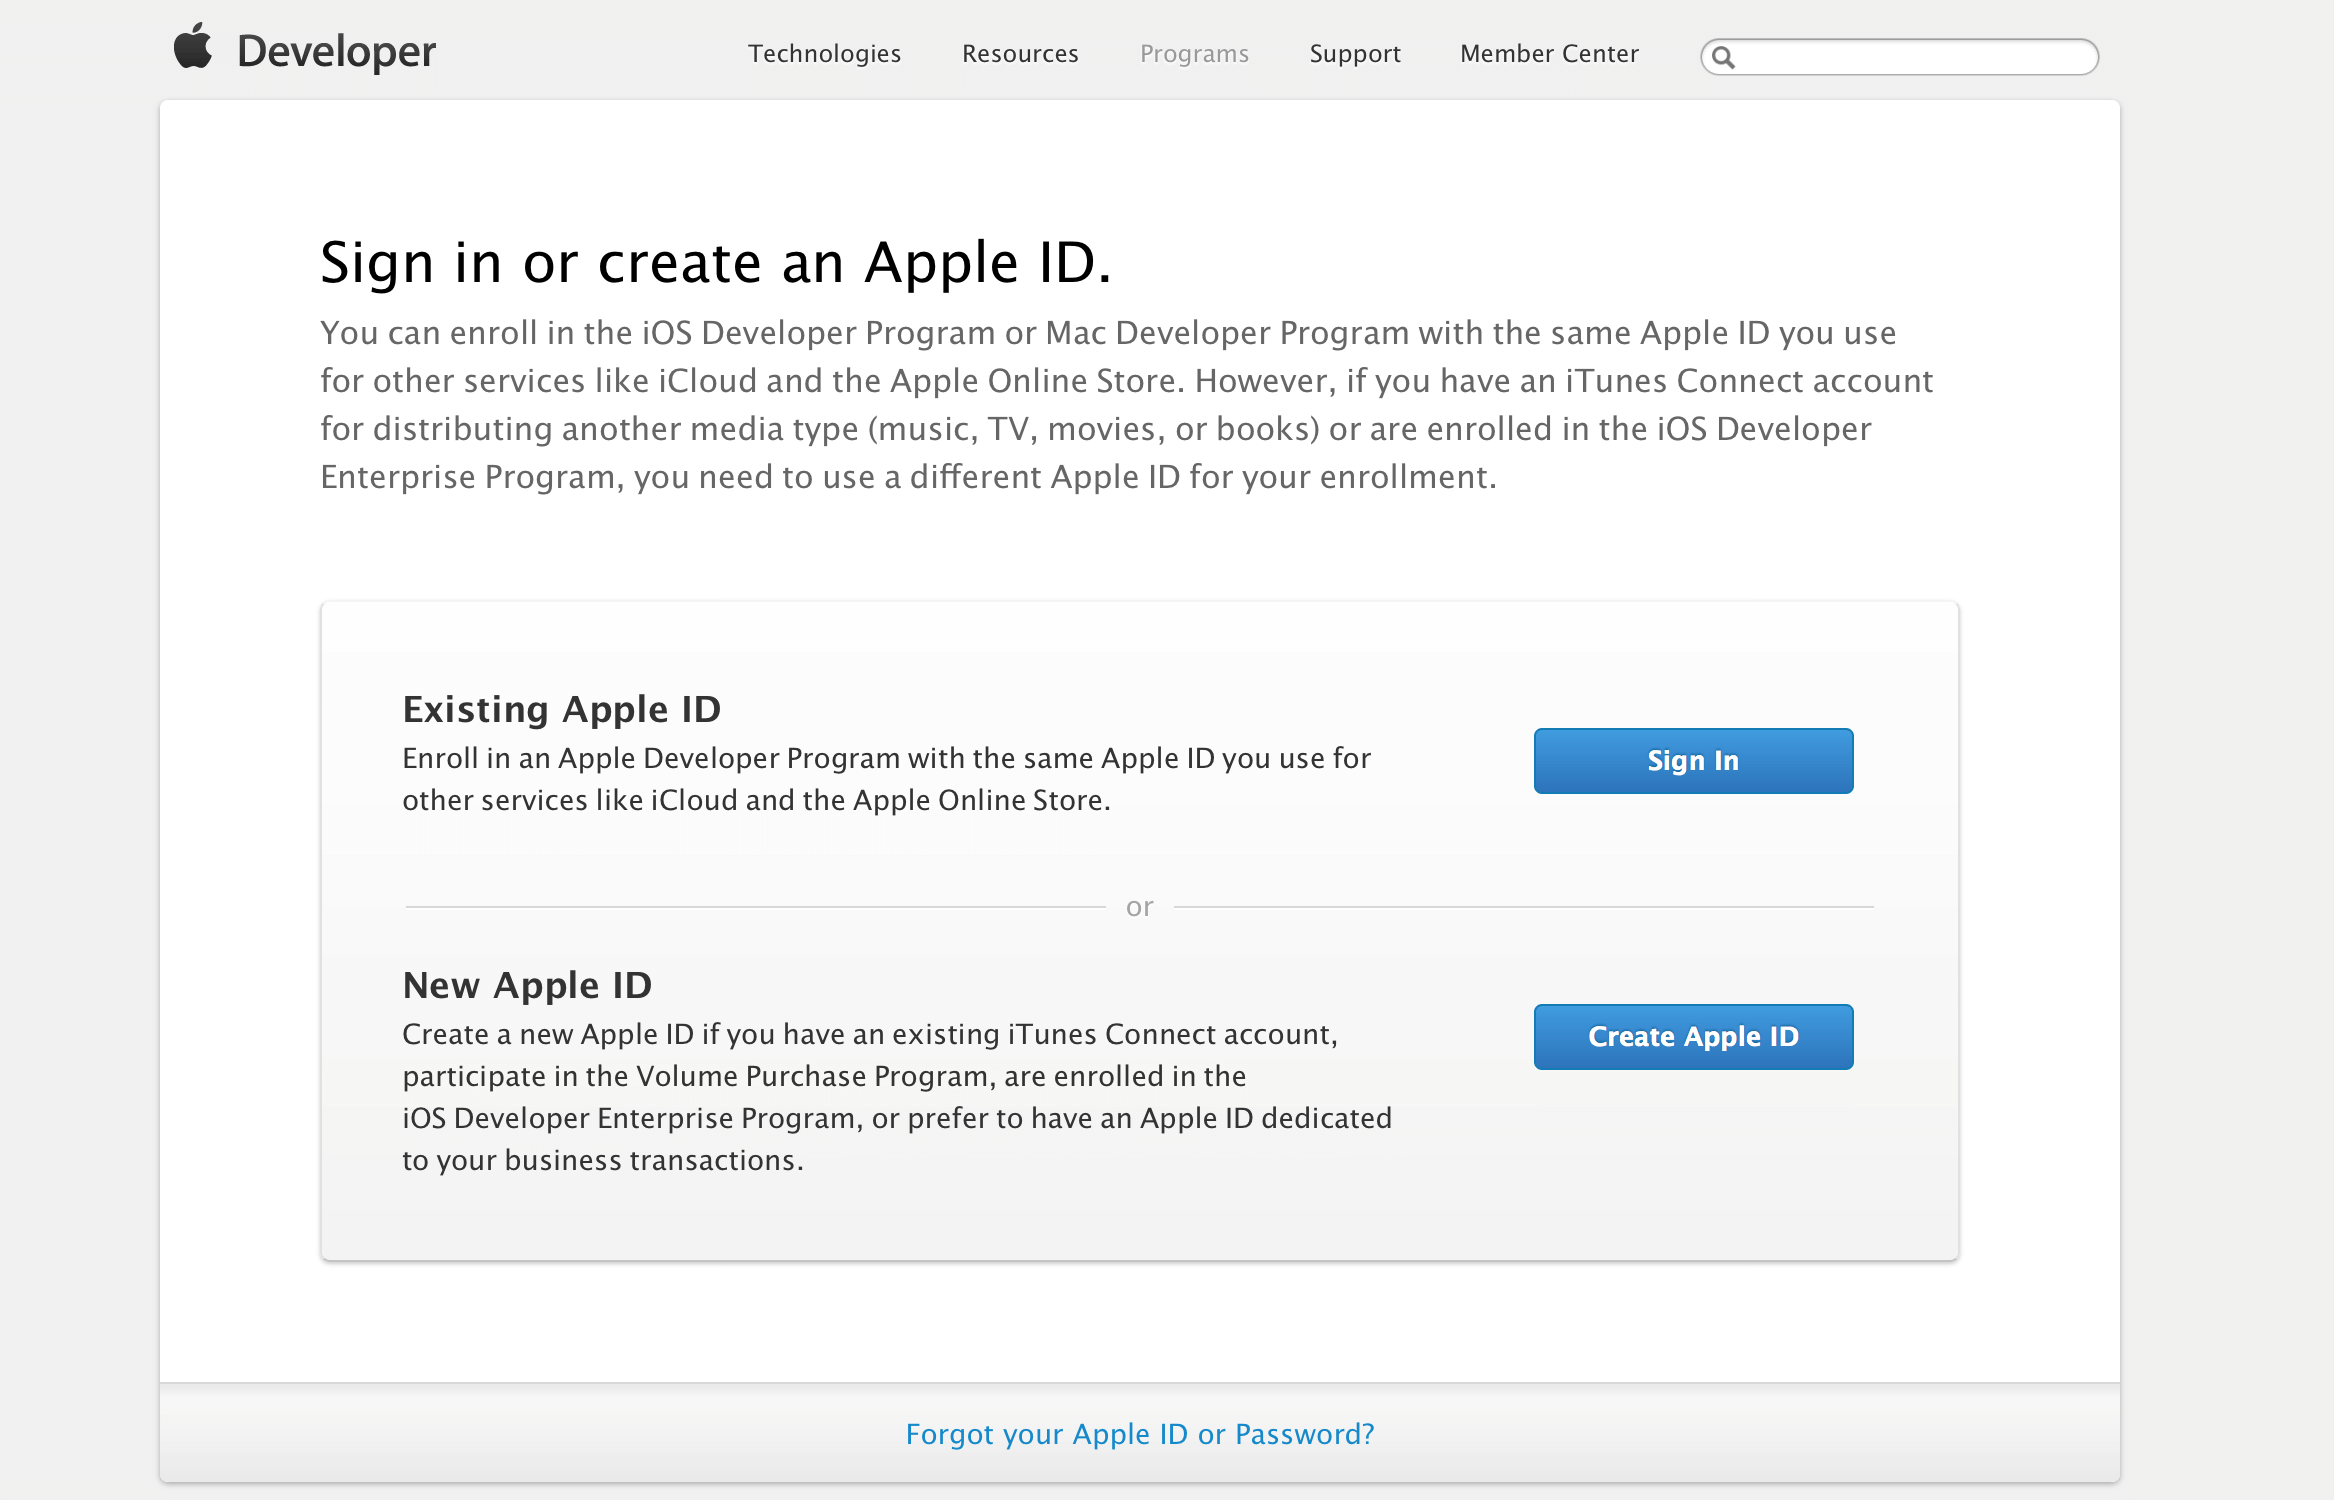Click text 'You can enroll in the iOS Developer Program'
Viewport: 2334px width, 1500px height.
click(x=658, y=333)
